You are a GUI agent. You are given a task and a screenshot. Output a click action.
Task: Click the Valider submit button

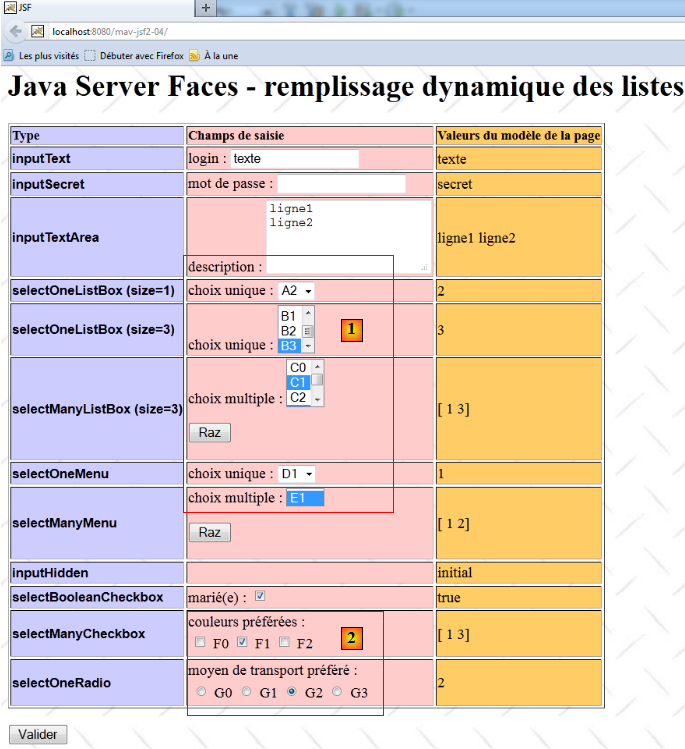(x=38, y=735)
